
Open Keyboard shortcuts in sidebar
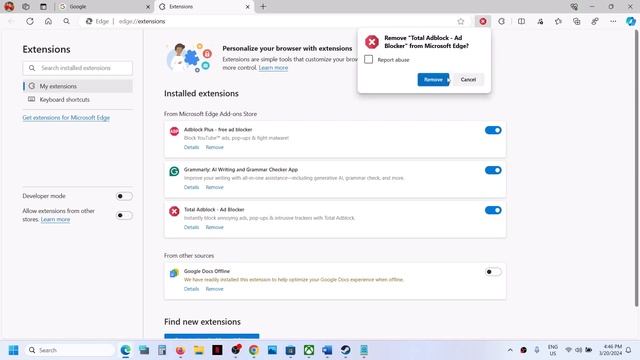pyautogui.click(x=78, y=100)
